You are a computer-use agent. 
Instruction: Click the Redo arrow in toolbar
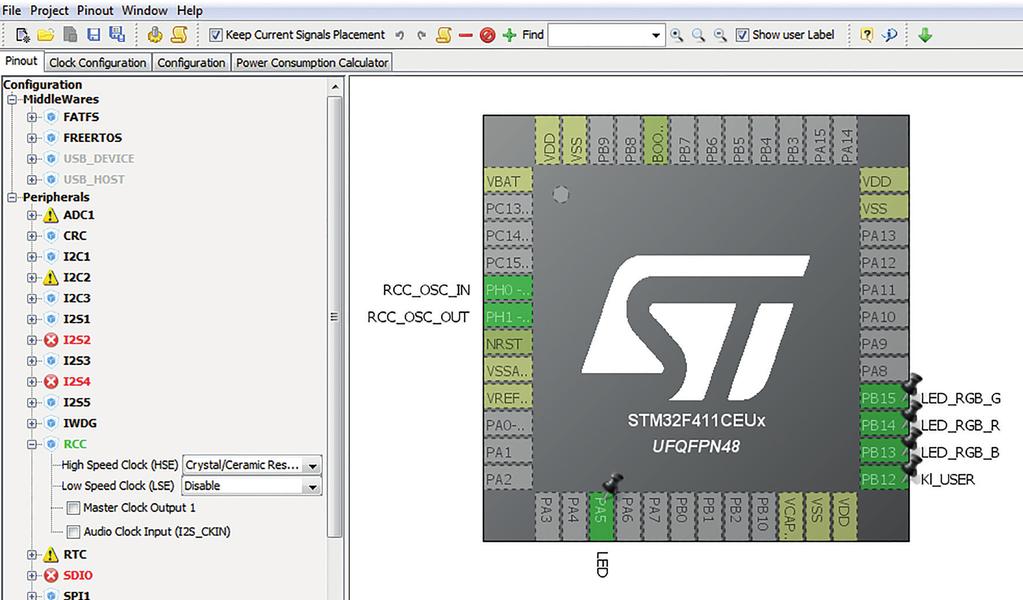(421, 35)
